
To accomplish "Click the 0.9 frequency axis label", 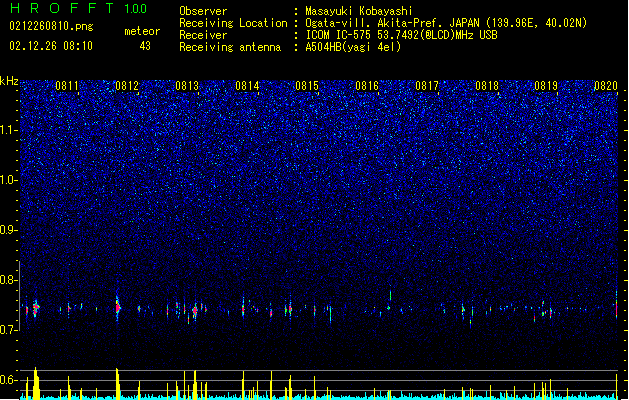I will pyautogui.click(x=9, y=230).
